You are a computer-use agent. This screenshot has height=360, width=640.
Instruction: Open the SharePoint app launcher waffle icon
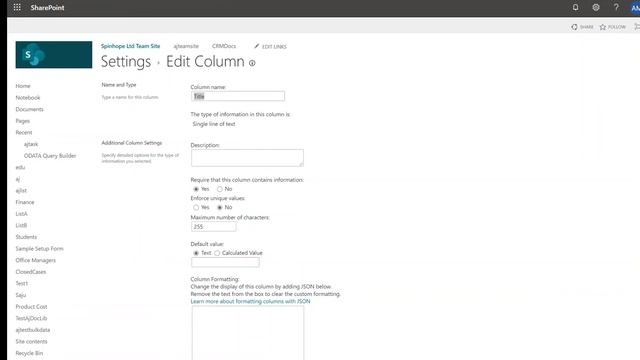pyautogui.click(x=17, y=7)
